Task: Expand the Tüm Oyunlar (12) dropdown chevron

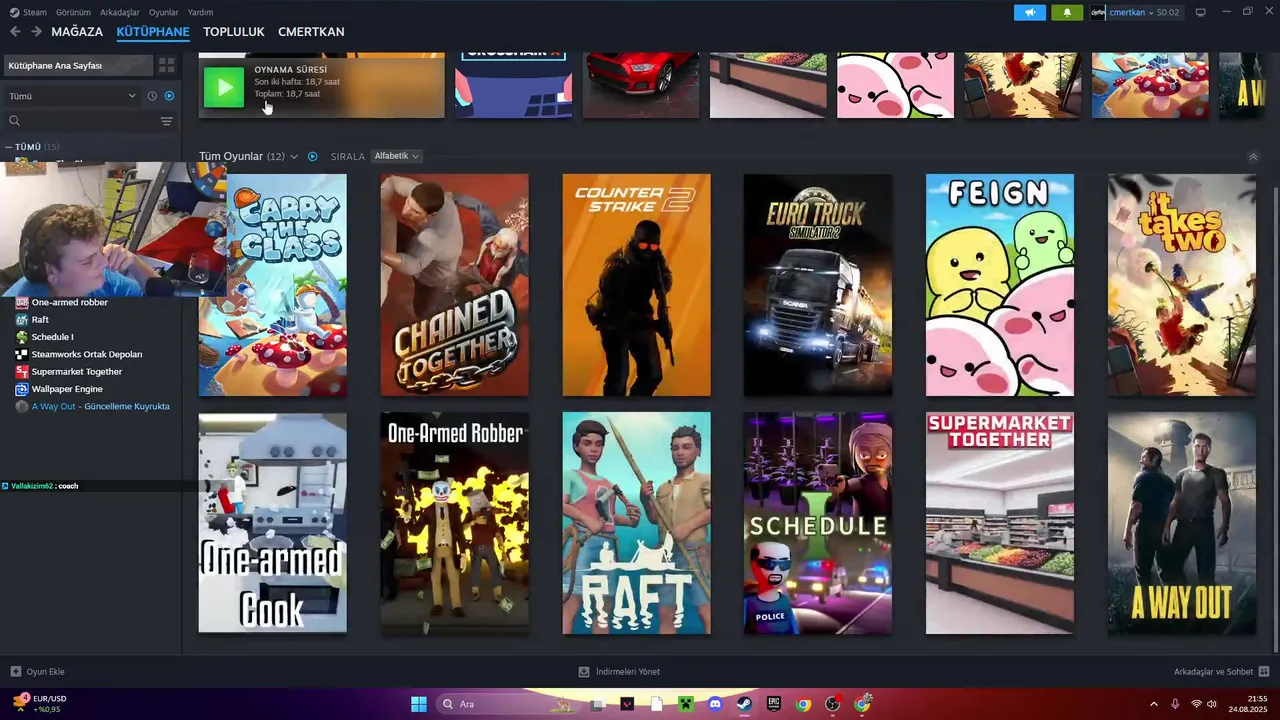Action: pyautogui.click(x=294, y=157)
